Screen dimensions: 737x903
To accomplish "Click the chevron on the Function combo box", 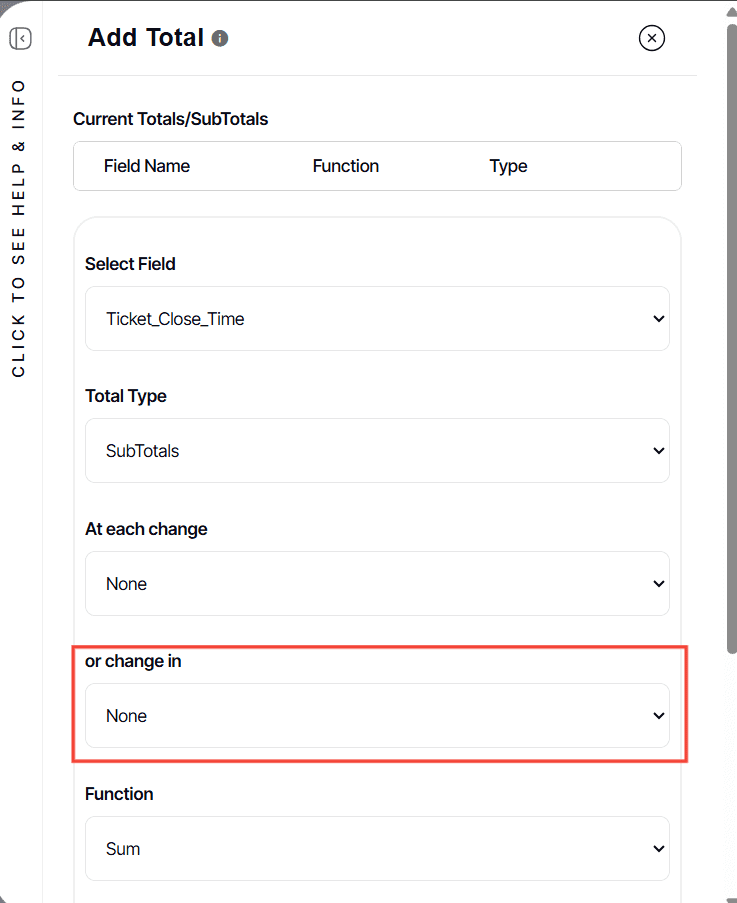I will (658, 848).
